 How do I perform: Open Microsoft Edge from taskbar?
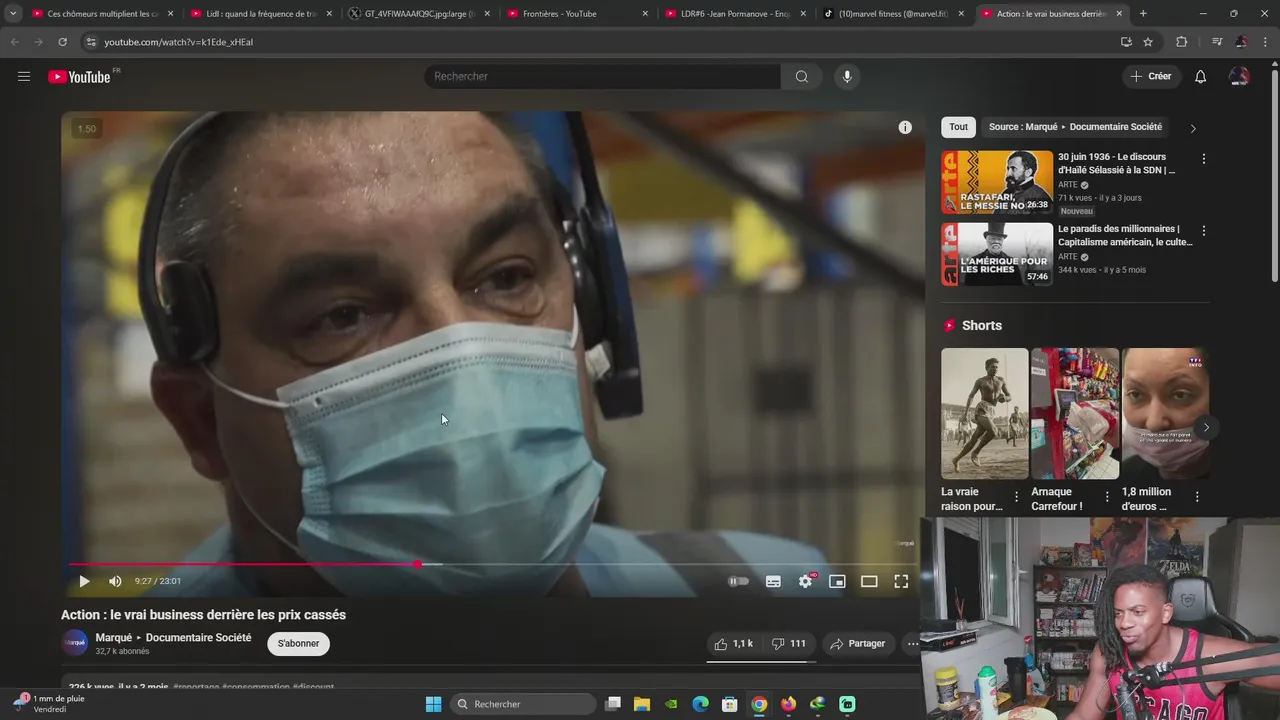(700, 704)
